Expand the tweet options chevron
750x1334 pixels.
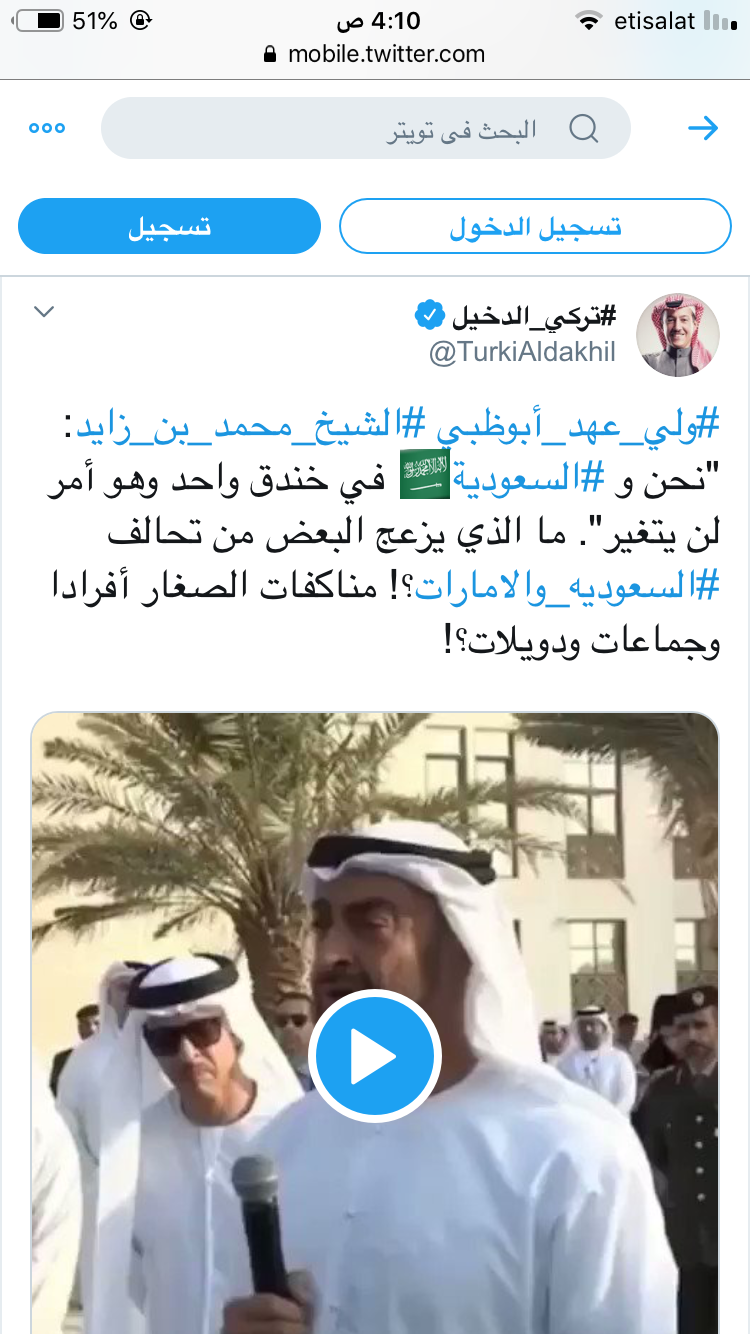(x=43, y=312)
